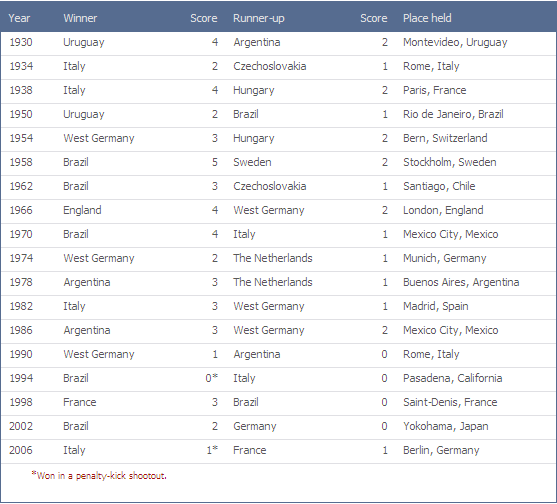This screenshot has width=557, height=504.
Task: Select the 1930 year cell
Action: (21, 42)
